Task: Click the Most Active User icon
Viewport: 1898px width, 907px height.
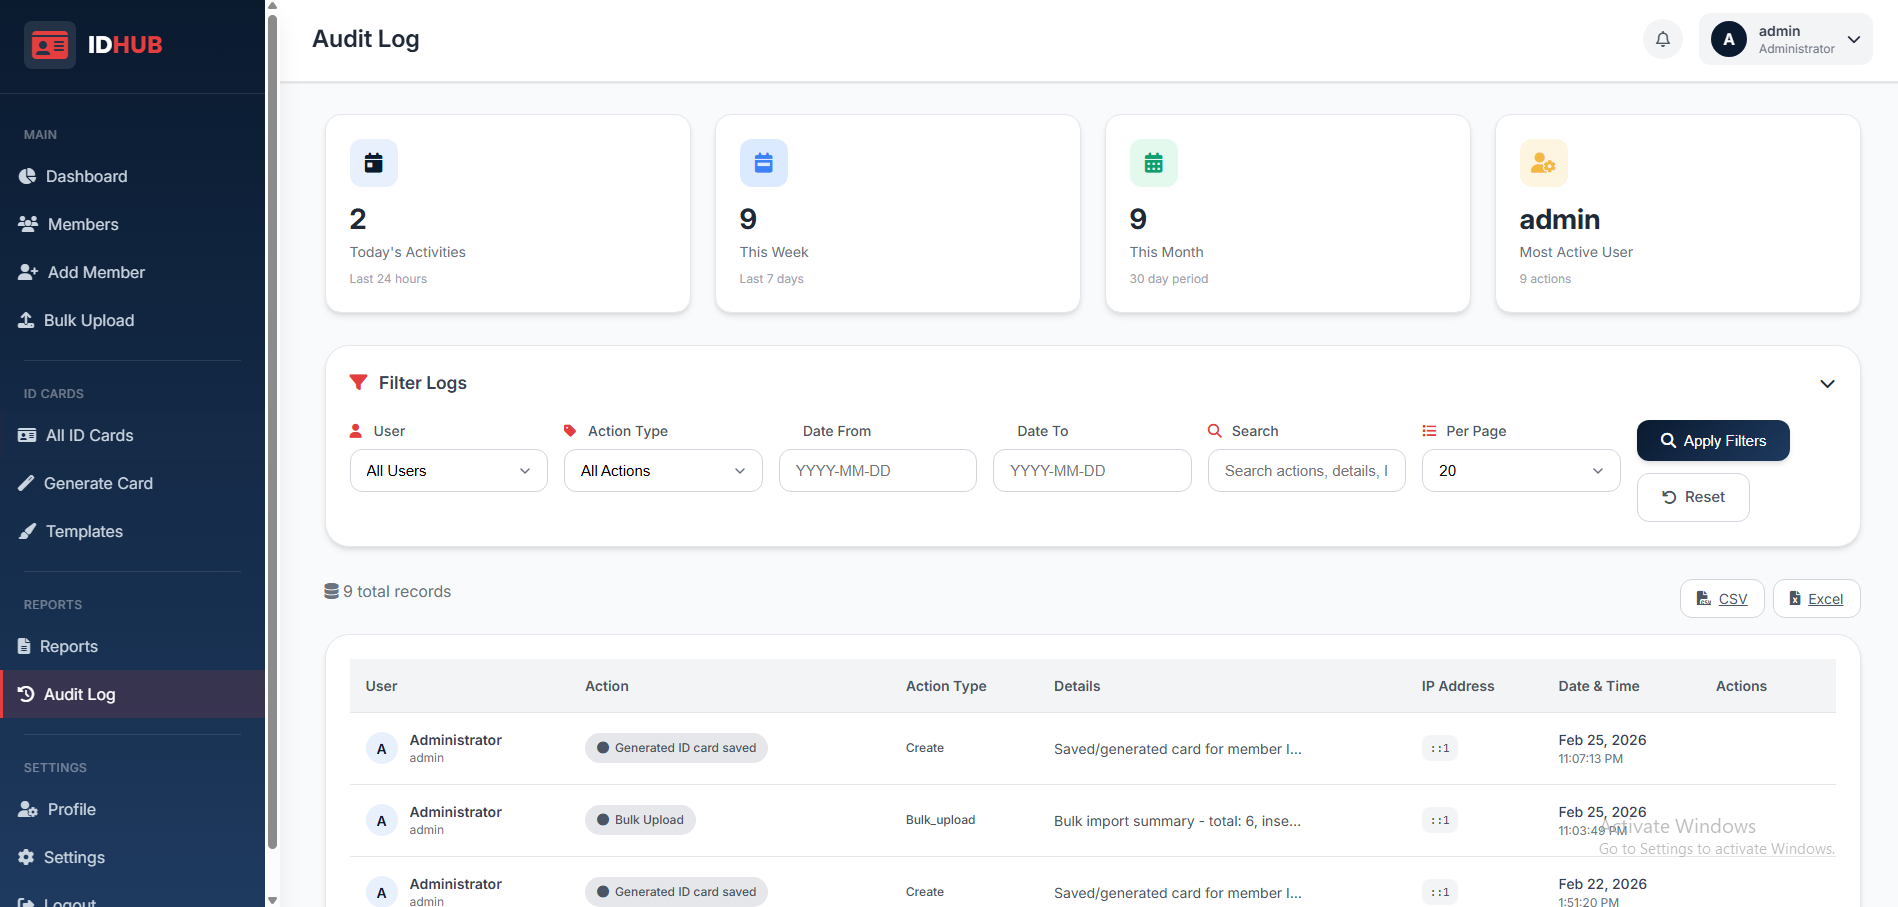Action: coord(1543,163)
